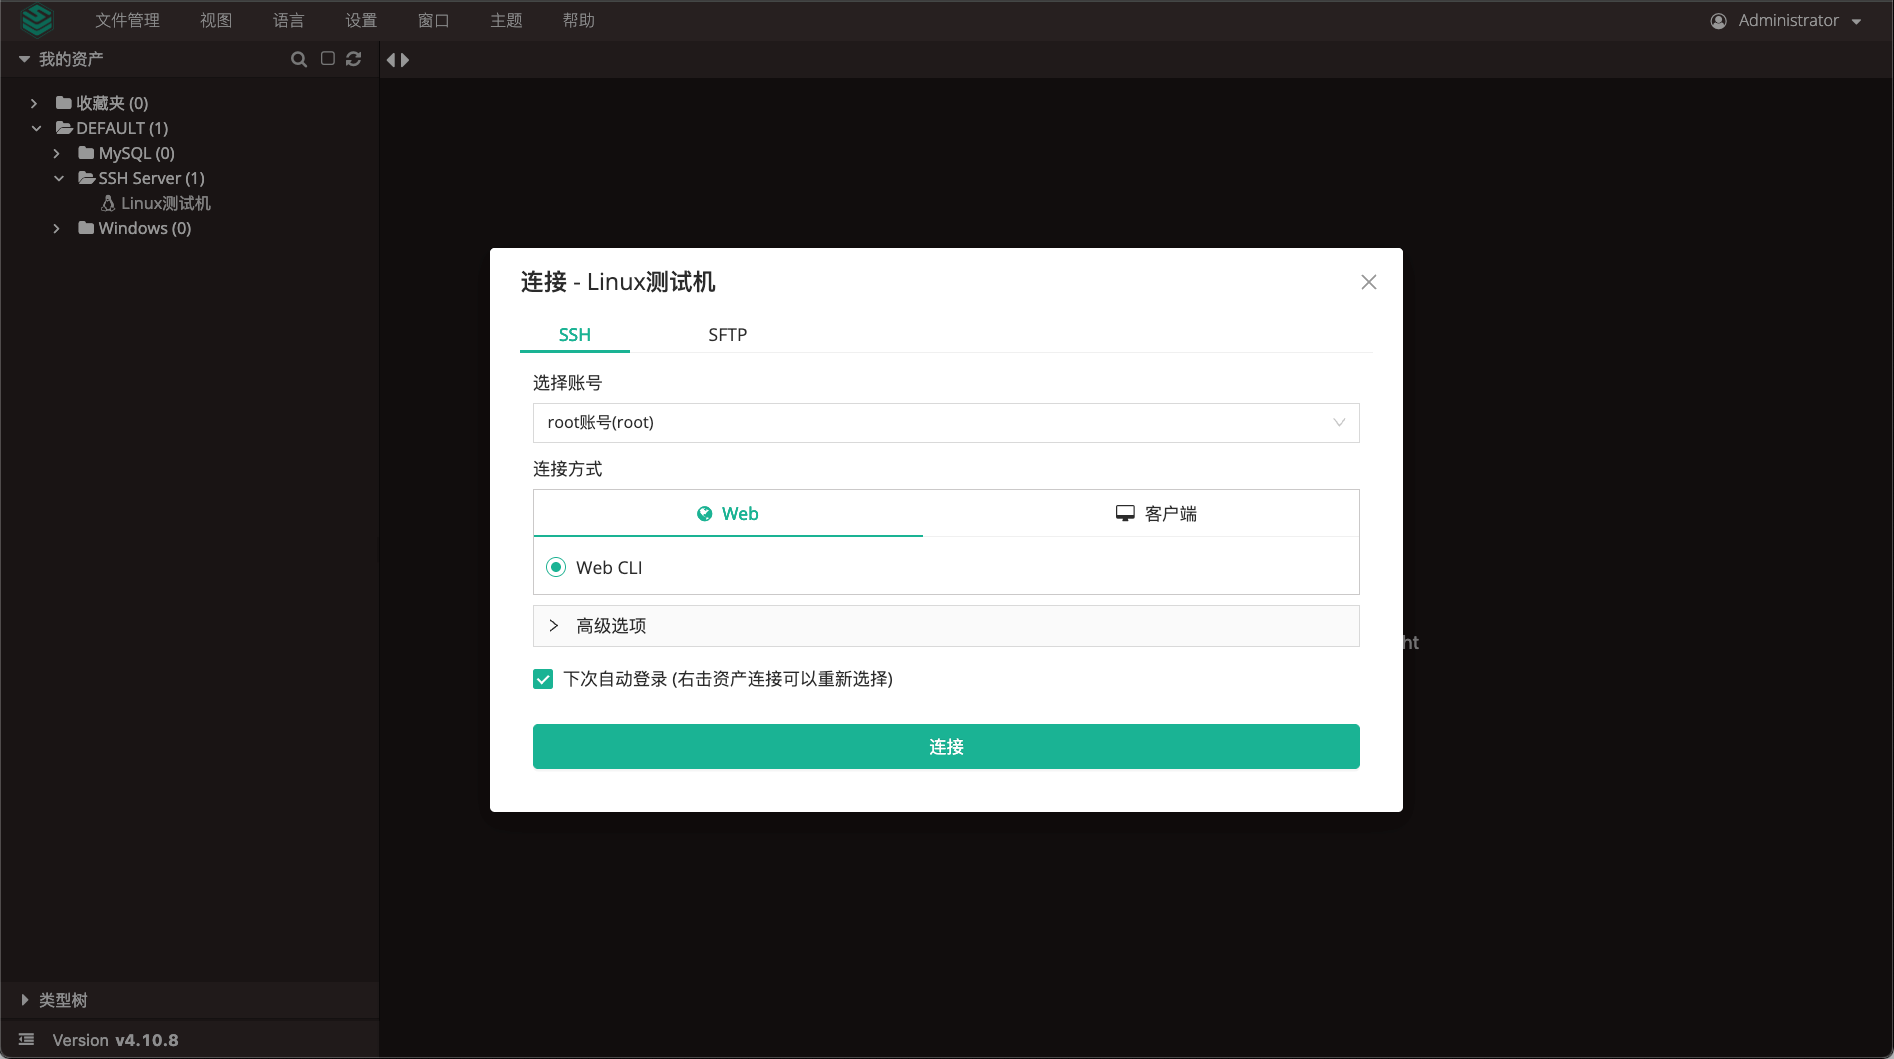Refresh the asset tree with the refresh icon

(x=354, y=59)
